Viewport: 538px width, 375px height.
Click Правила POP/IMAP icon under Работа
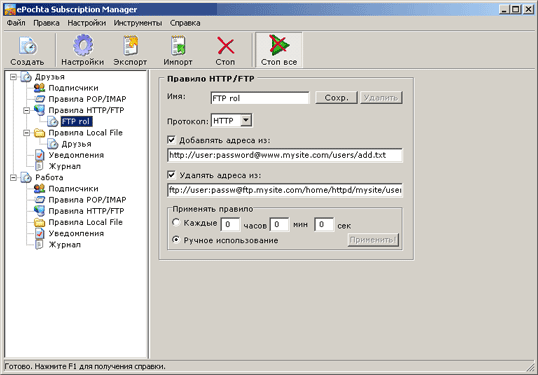tap(39, 200)
